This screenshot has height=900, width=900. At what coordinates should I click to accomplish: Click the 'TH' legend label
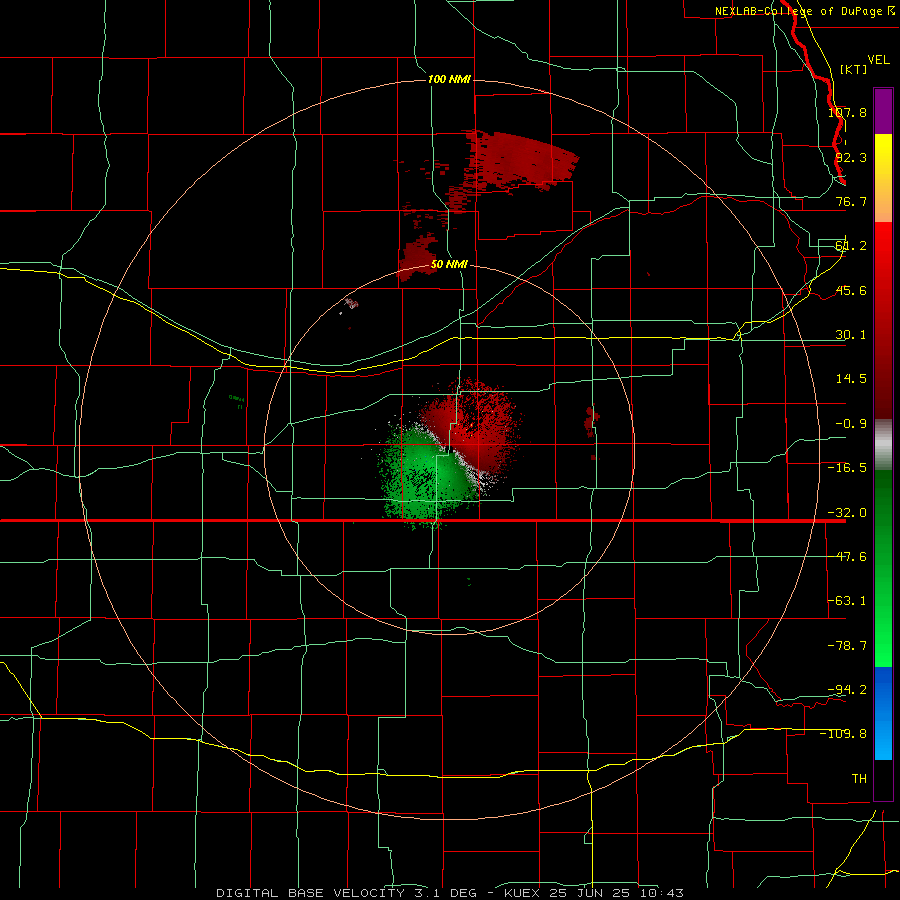click(x=859, y=778)
